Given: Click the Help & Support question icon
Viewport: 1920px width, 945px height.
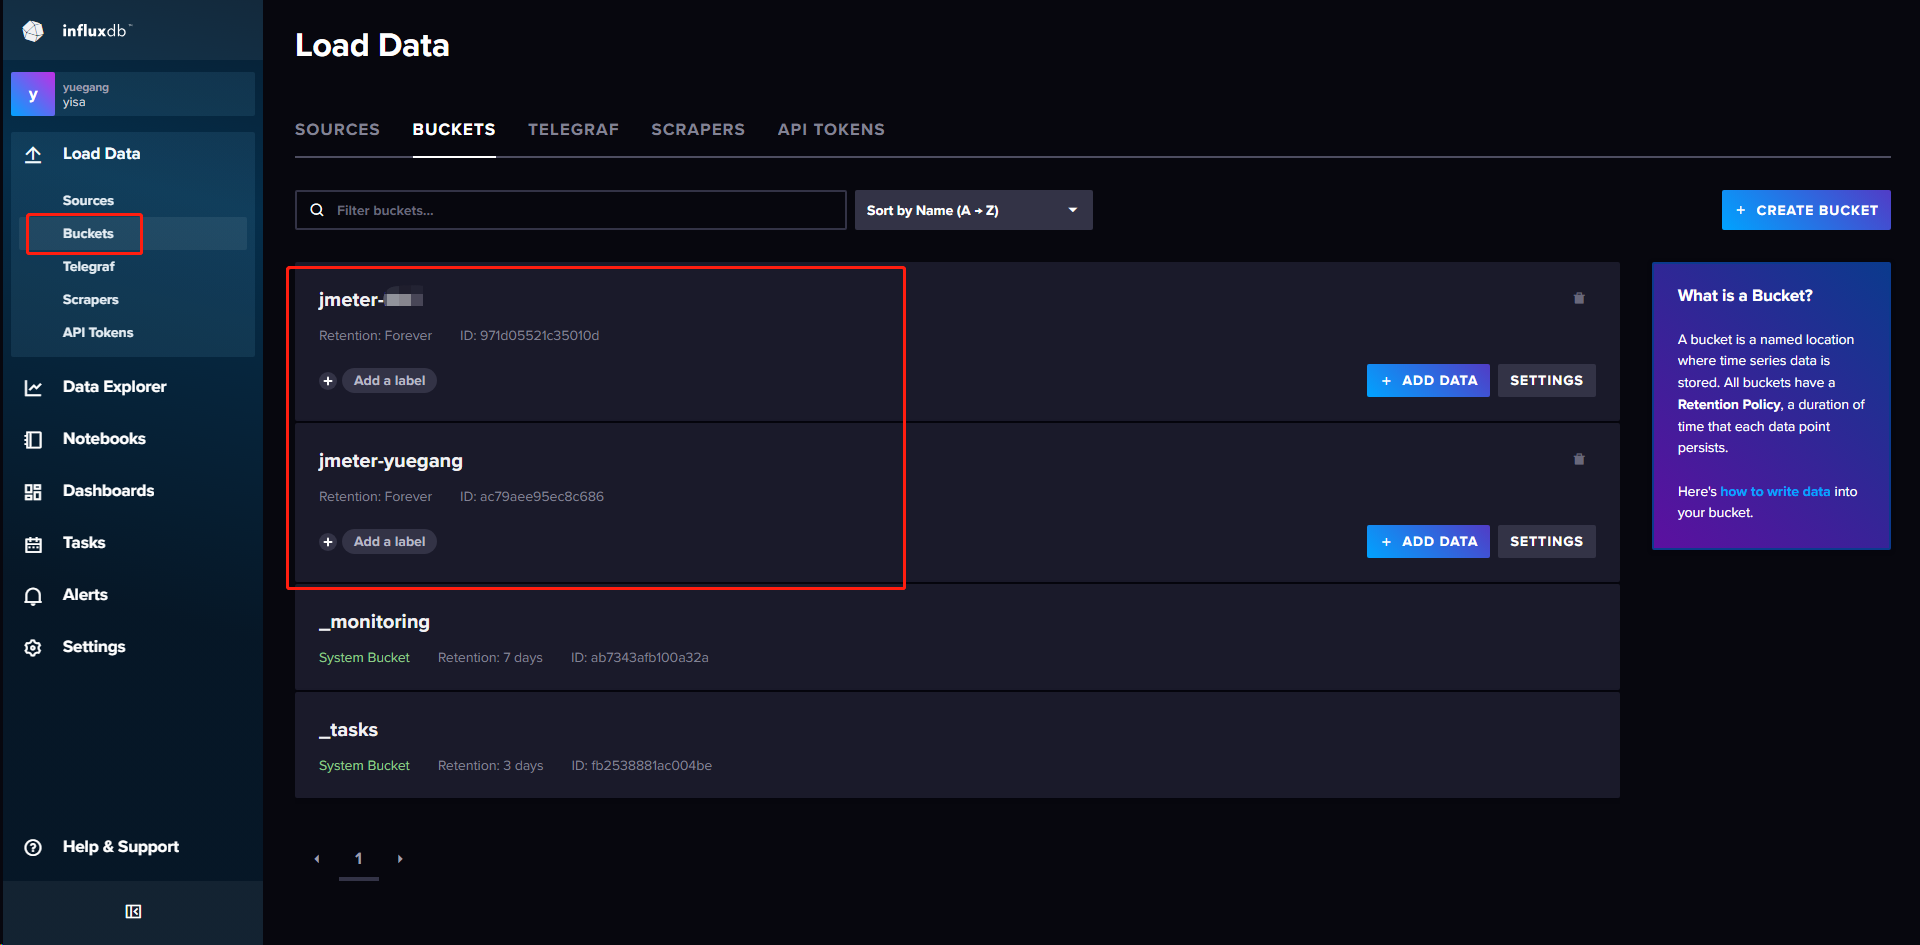Looking at the screenshot, I should point(33,847).
